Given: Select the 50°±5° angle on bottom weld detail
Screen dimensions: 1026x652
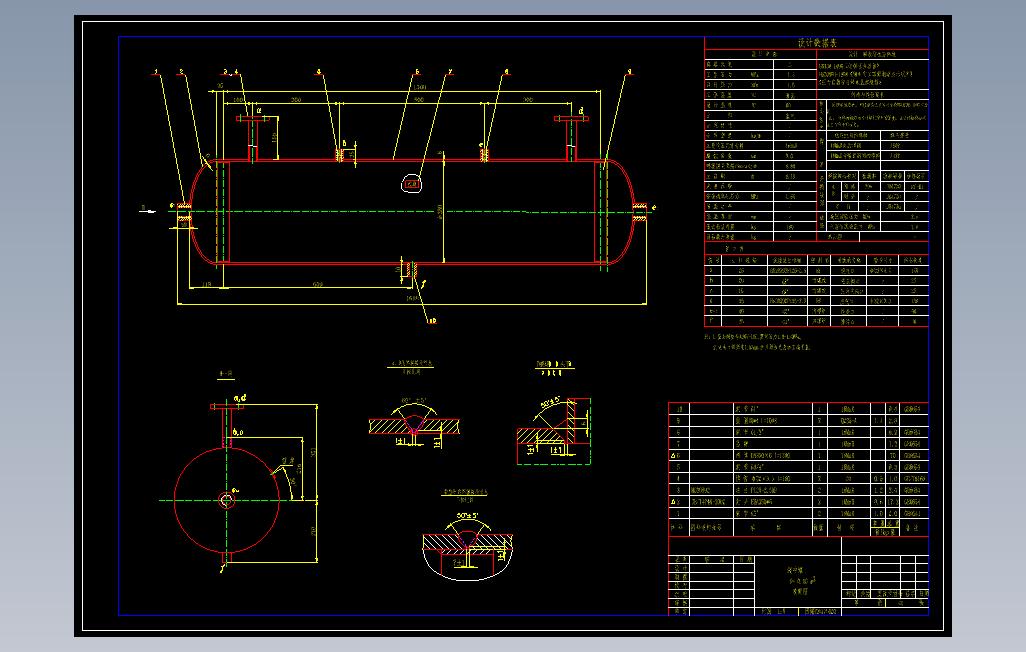Looking at the screenshot, I should tap(467, 516).
